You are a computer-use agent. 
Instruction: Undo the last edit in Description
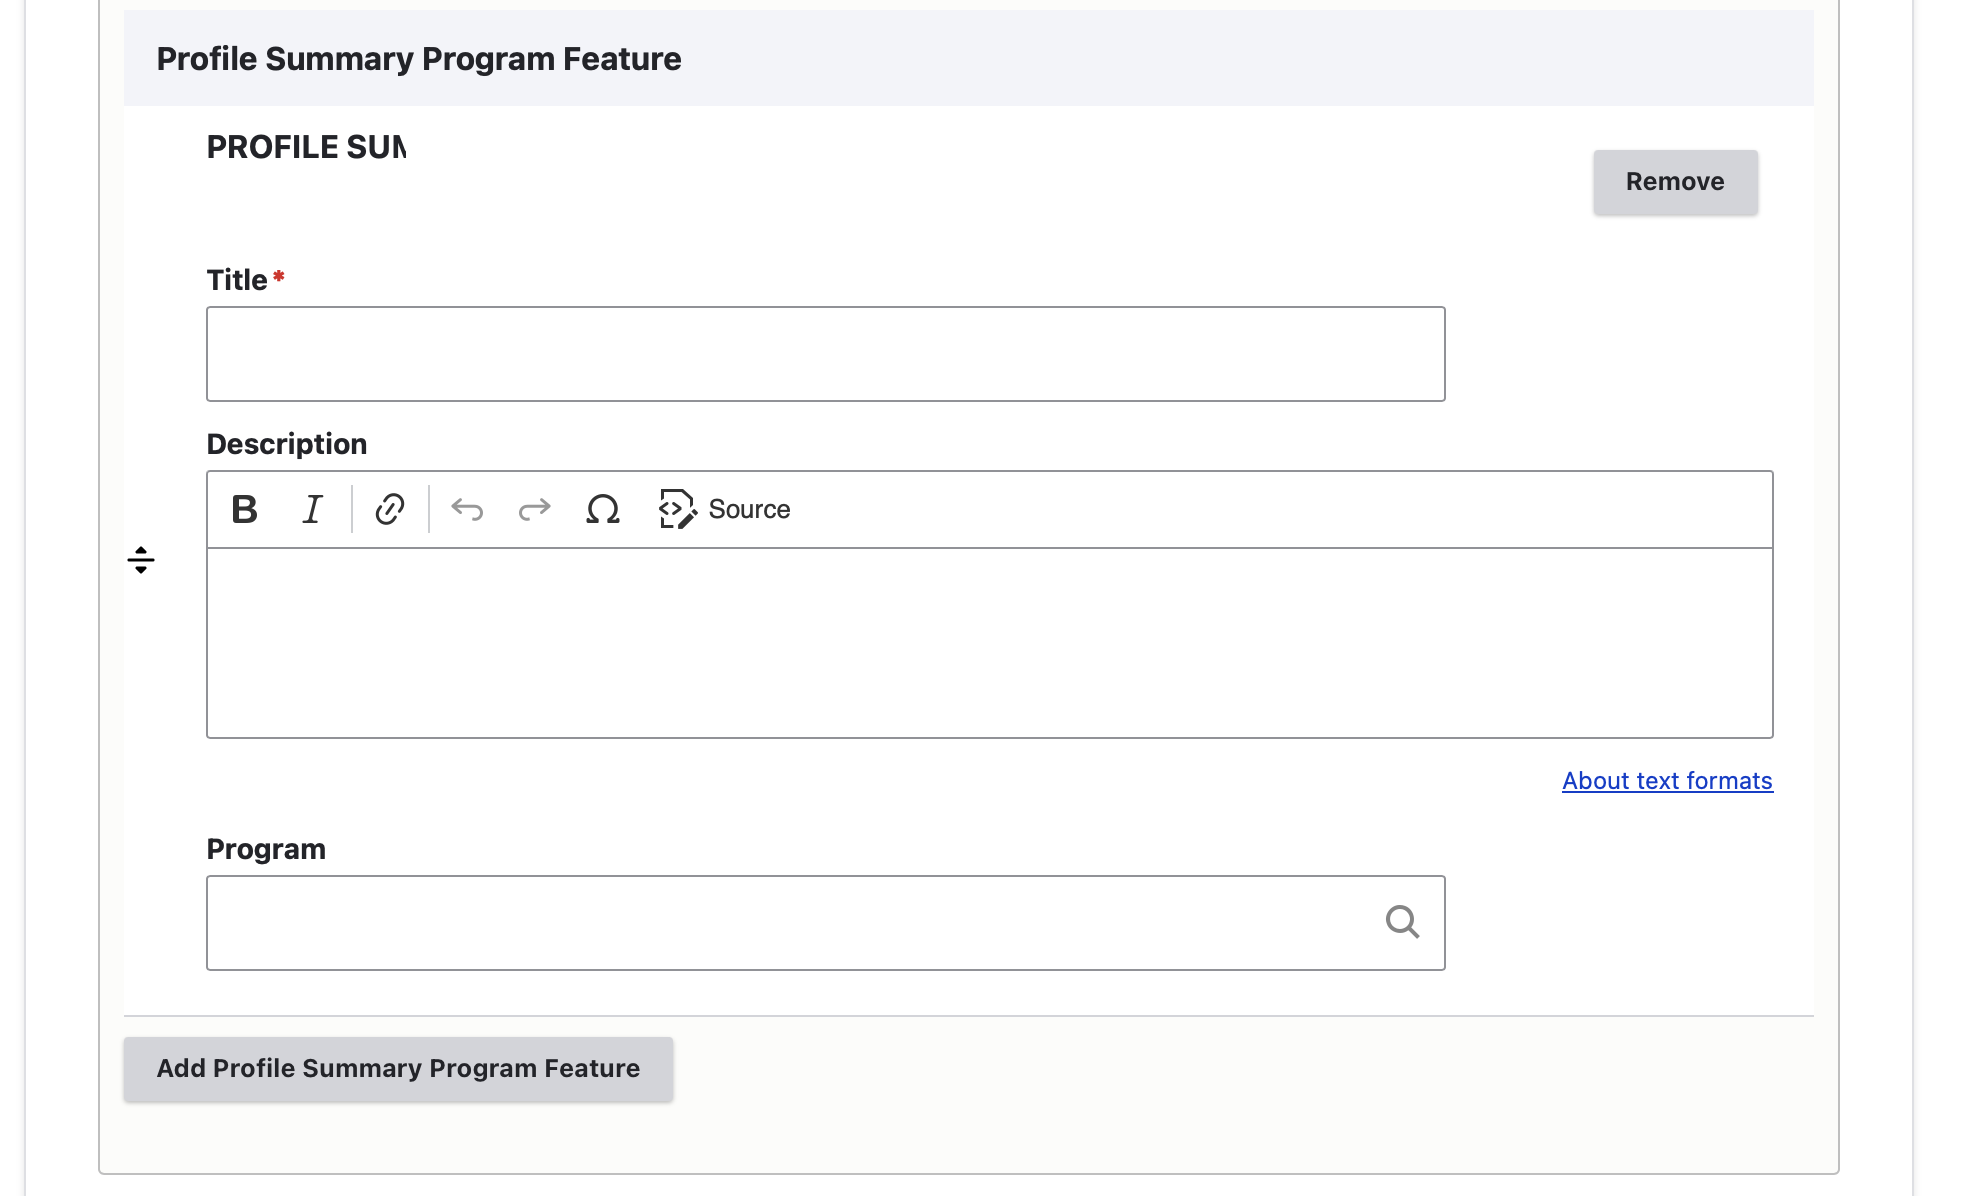tap(467, 509)
